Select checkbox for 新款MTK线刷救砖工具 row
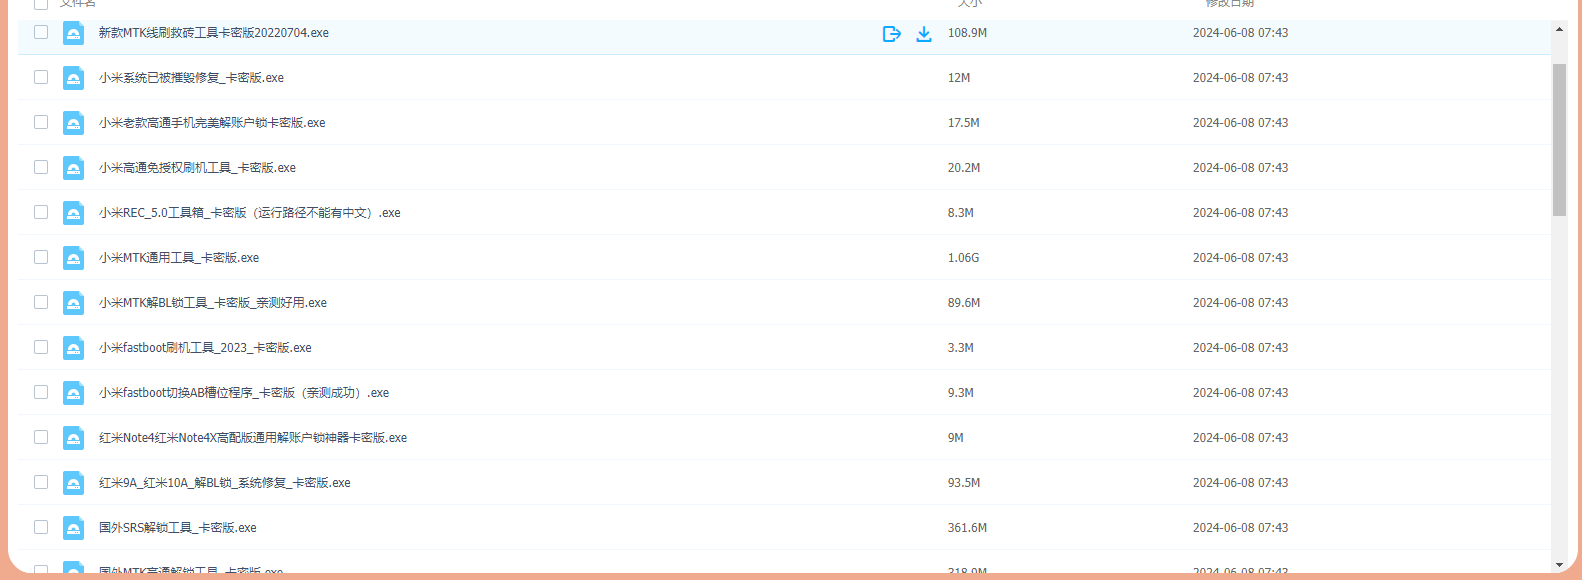 [41, 32]
